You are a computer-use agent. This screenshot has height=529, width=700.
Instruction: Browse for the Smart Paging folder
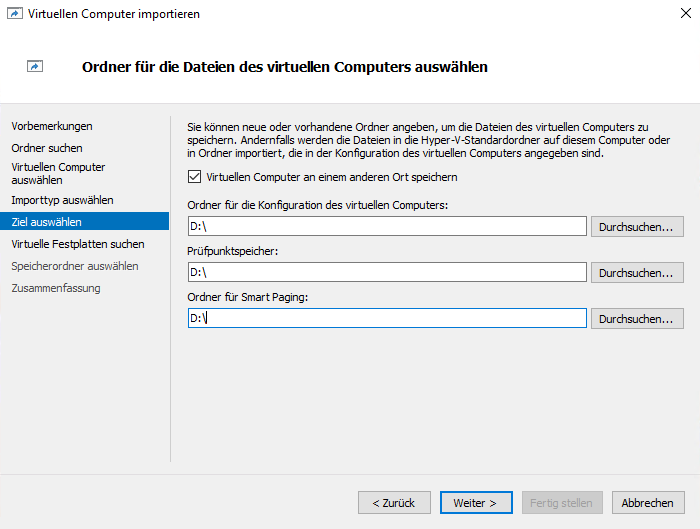(637, 318)
